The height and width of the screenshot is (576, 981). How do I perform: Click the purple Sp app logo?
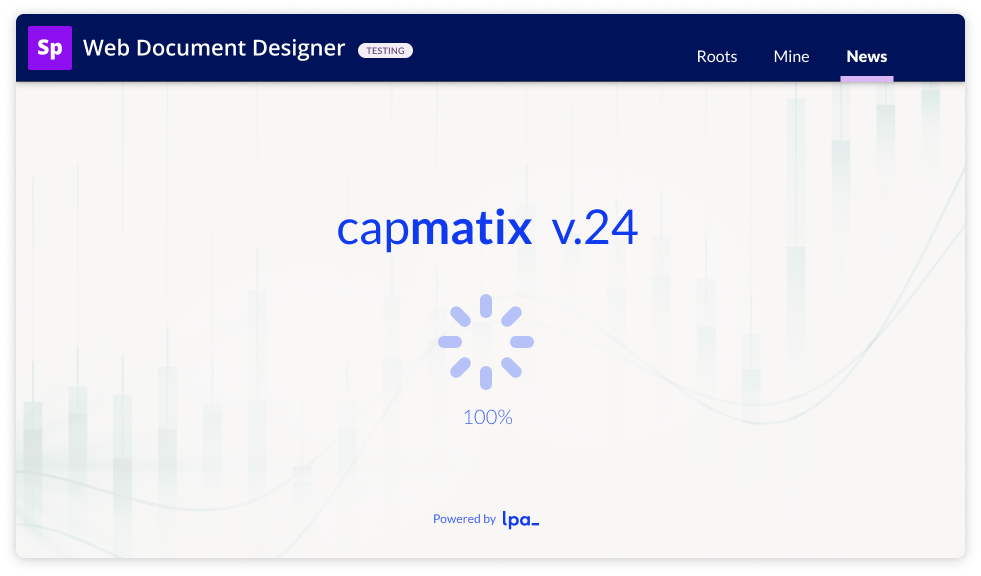click(50, 48)
